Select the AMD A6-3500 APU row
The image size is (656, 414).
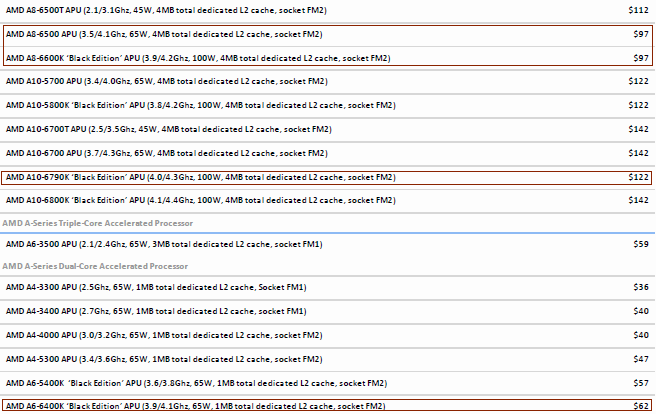coord(164,244)
